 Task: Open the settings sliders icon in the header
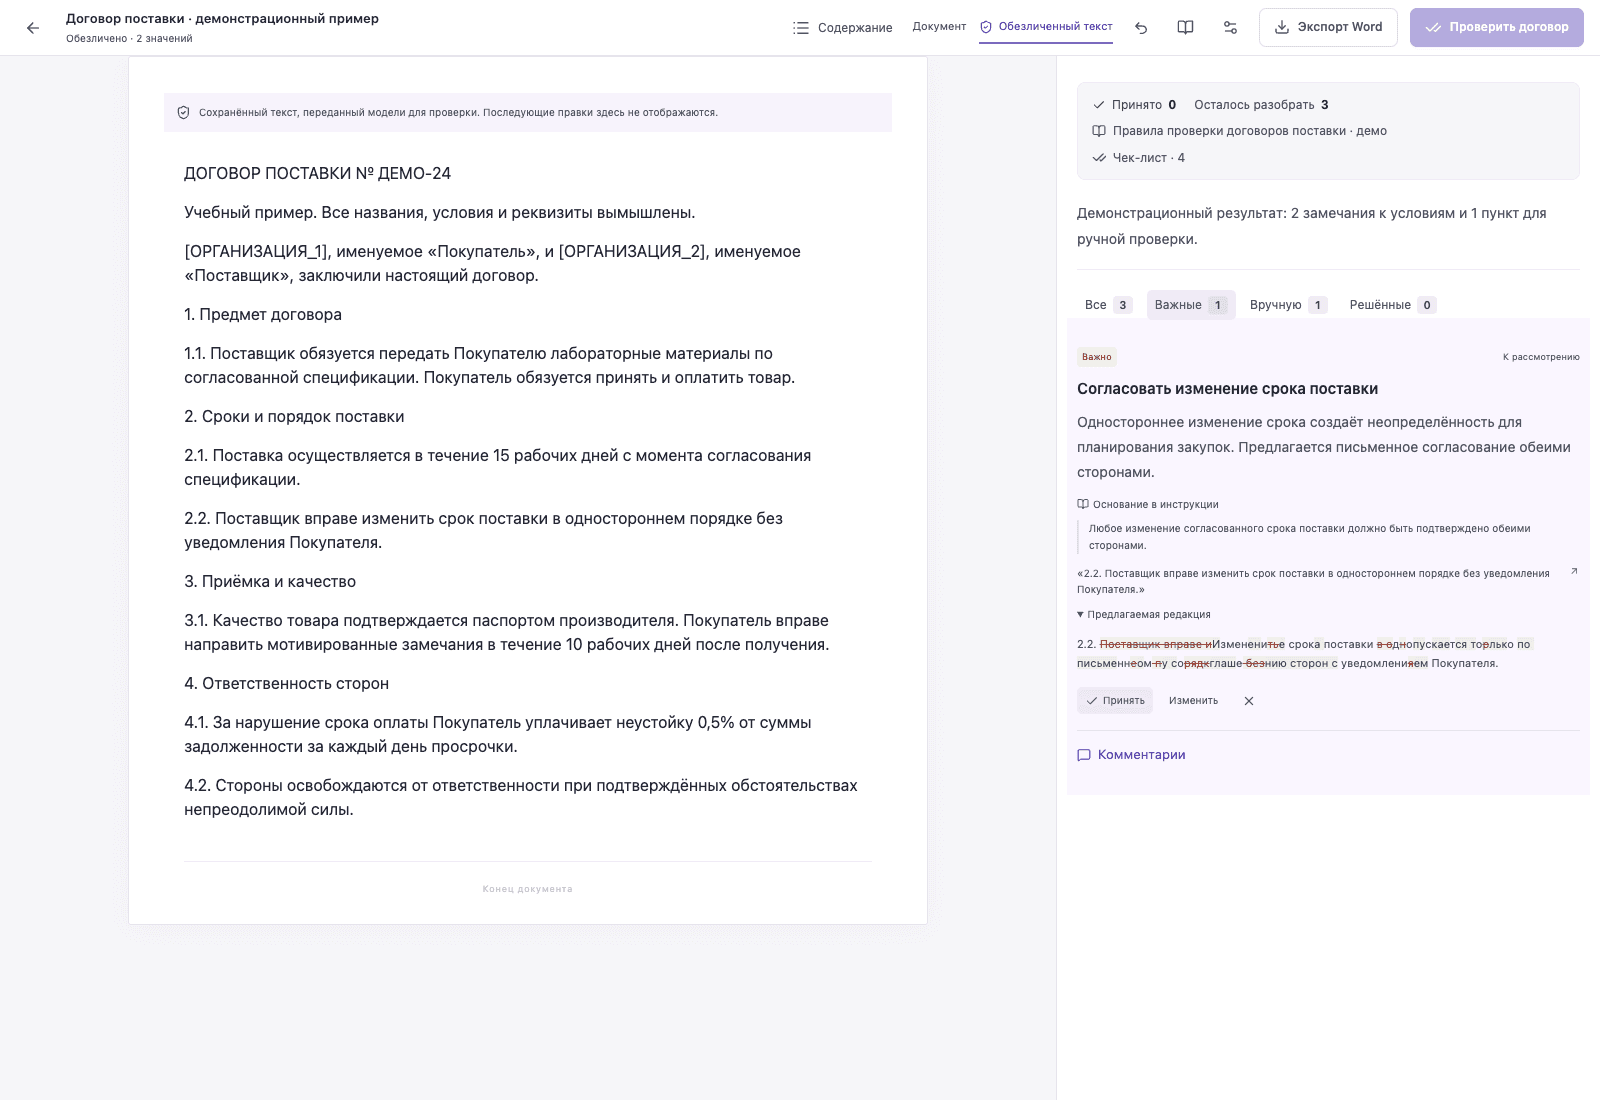point(1230,28)
